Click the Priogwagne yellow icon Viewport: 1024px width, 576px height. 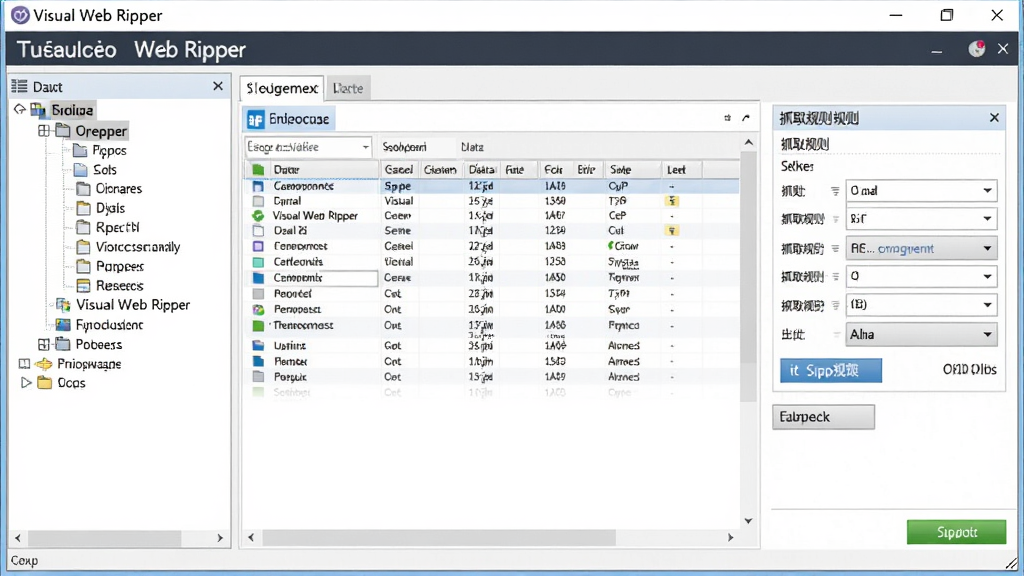44,364
